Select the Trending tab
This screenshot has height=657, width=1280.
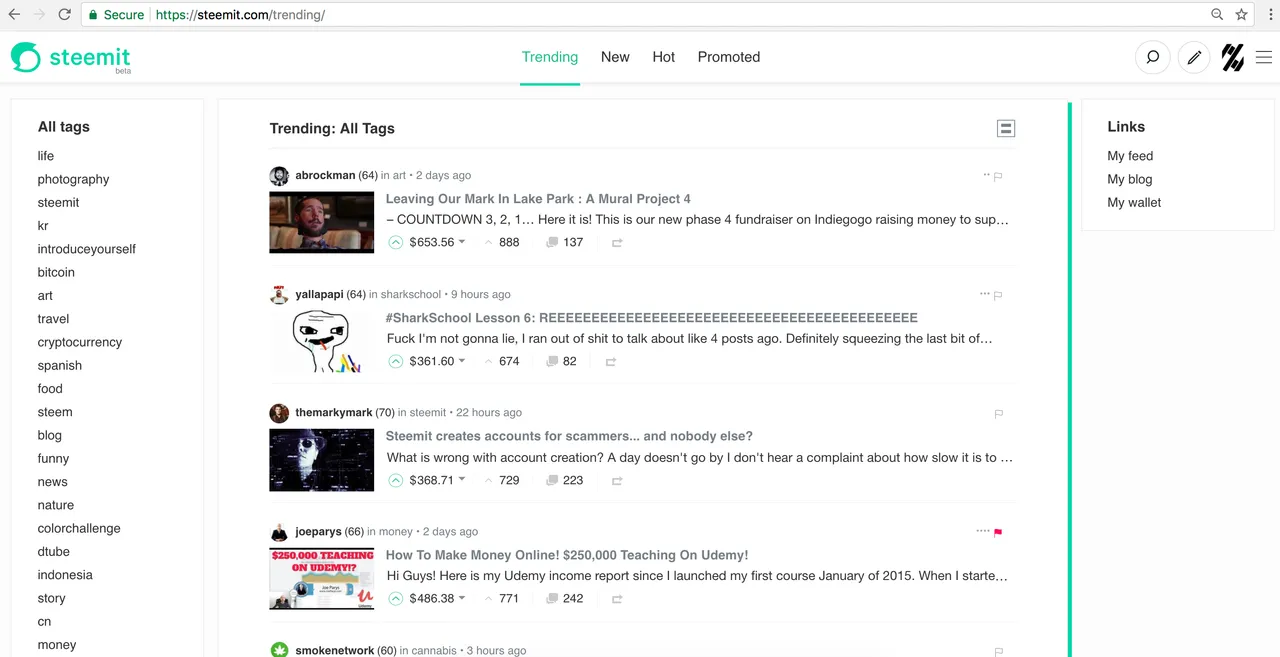[550, 57]
